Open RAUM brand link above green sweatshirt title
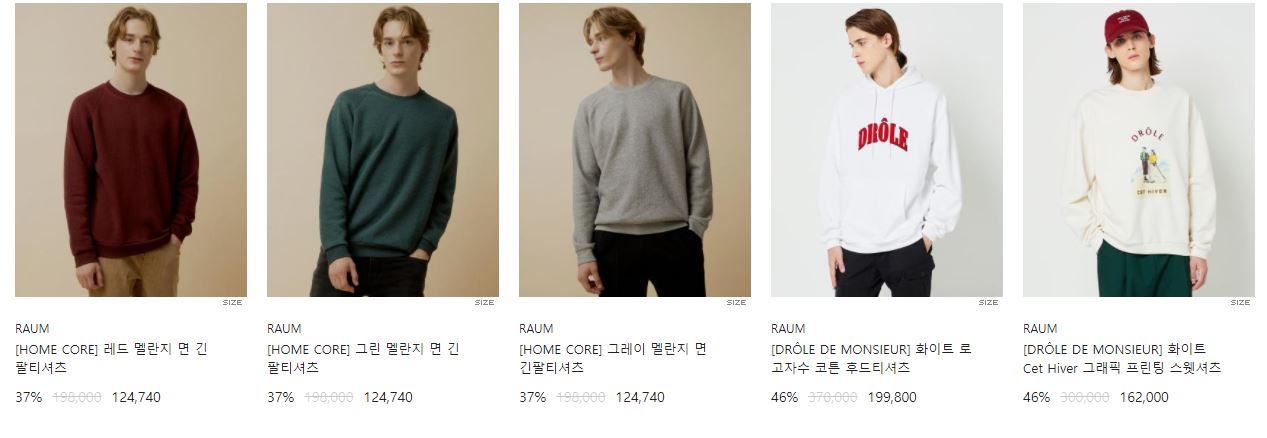This screenshot has width=1267, height=438. (284, 328)
